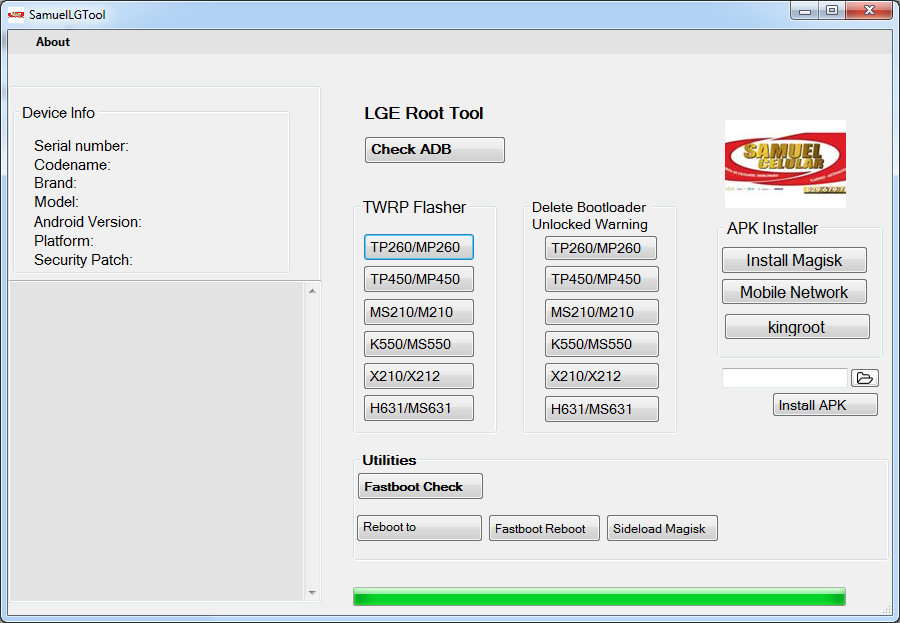Click the Device Info group title
Image resolution: width=900 pixels, height=623 pixels.
[x=58, y=113]
